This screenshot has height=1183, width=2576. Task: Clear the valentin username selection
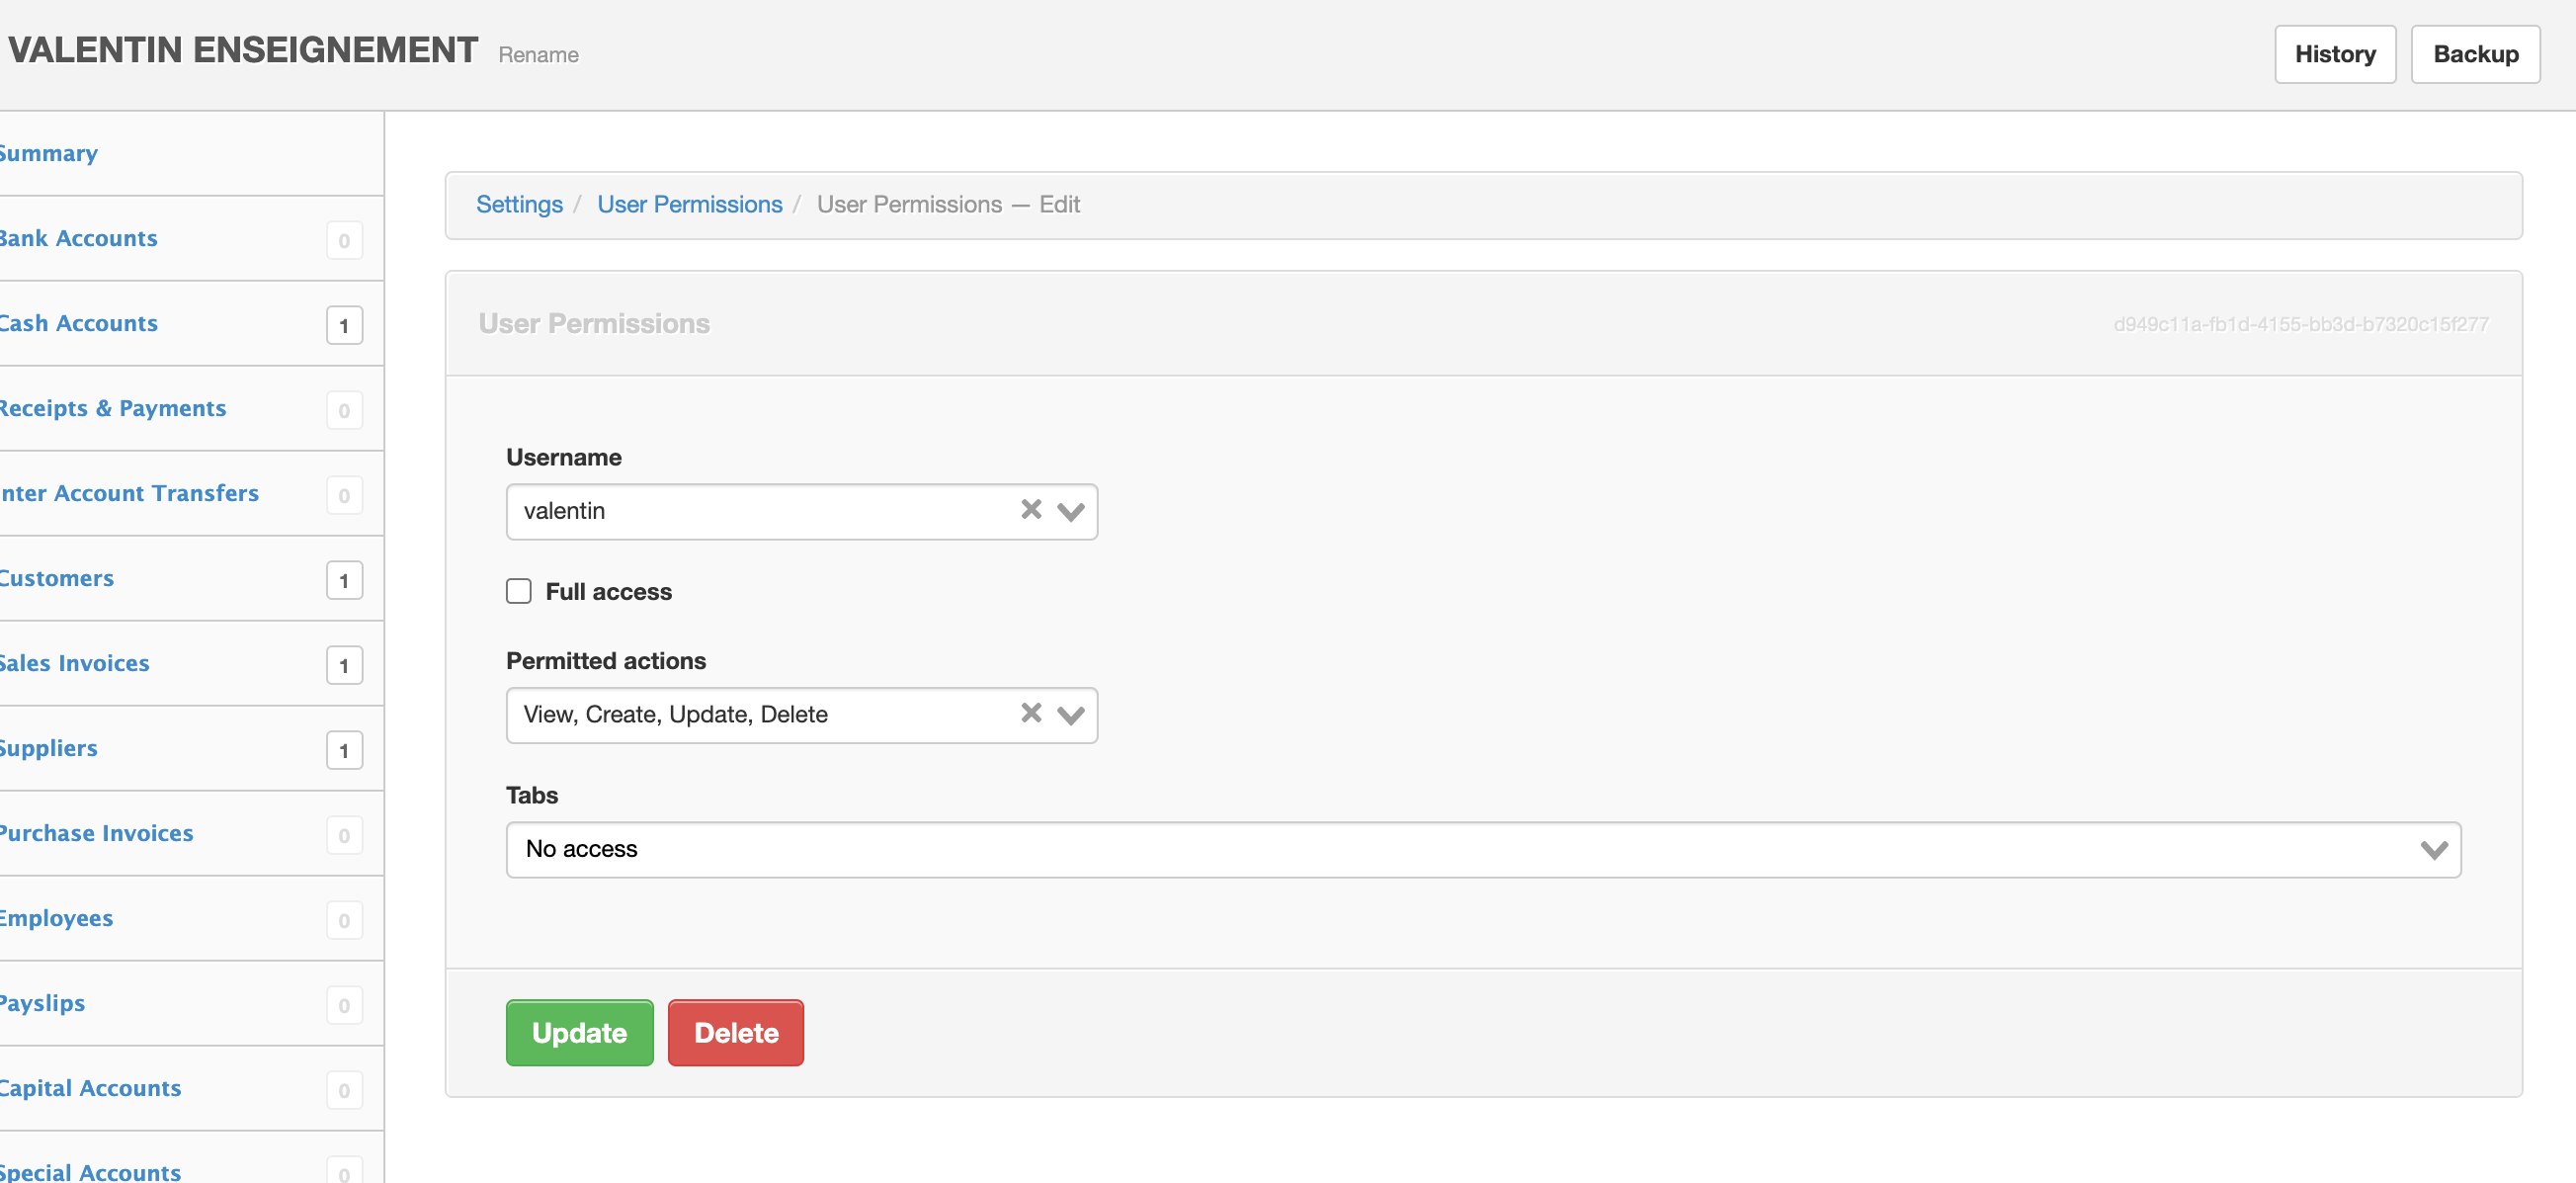[1031, 510]
